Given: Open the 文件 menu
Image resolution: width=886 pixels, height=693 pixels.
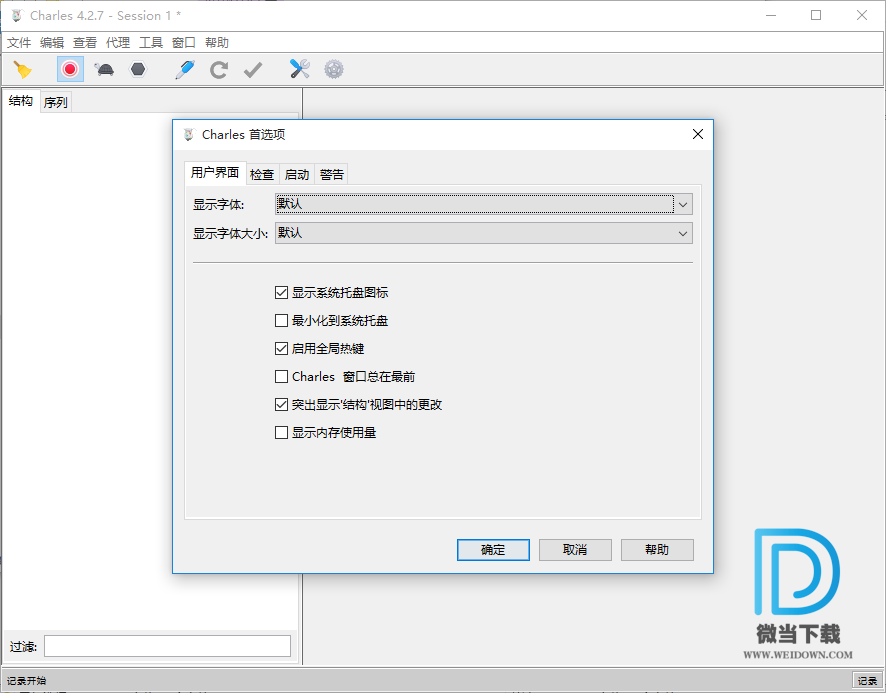Looking at the screenshot, I should pos(19,42).
